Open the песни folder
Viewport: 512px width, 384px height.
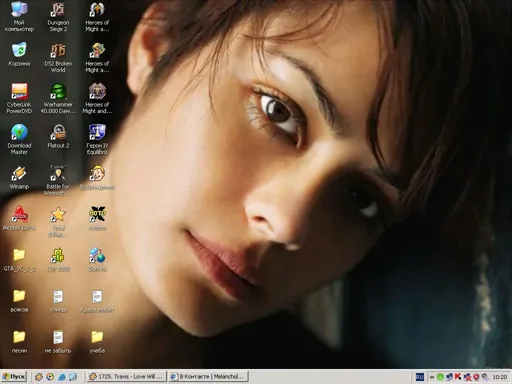click(19, 342)
